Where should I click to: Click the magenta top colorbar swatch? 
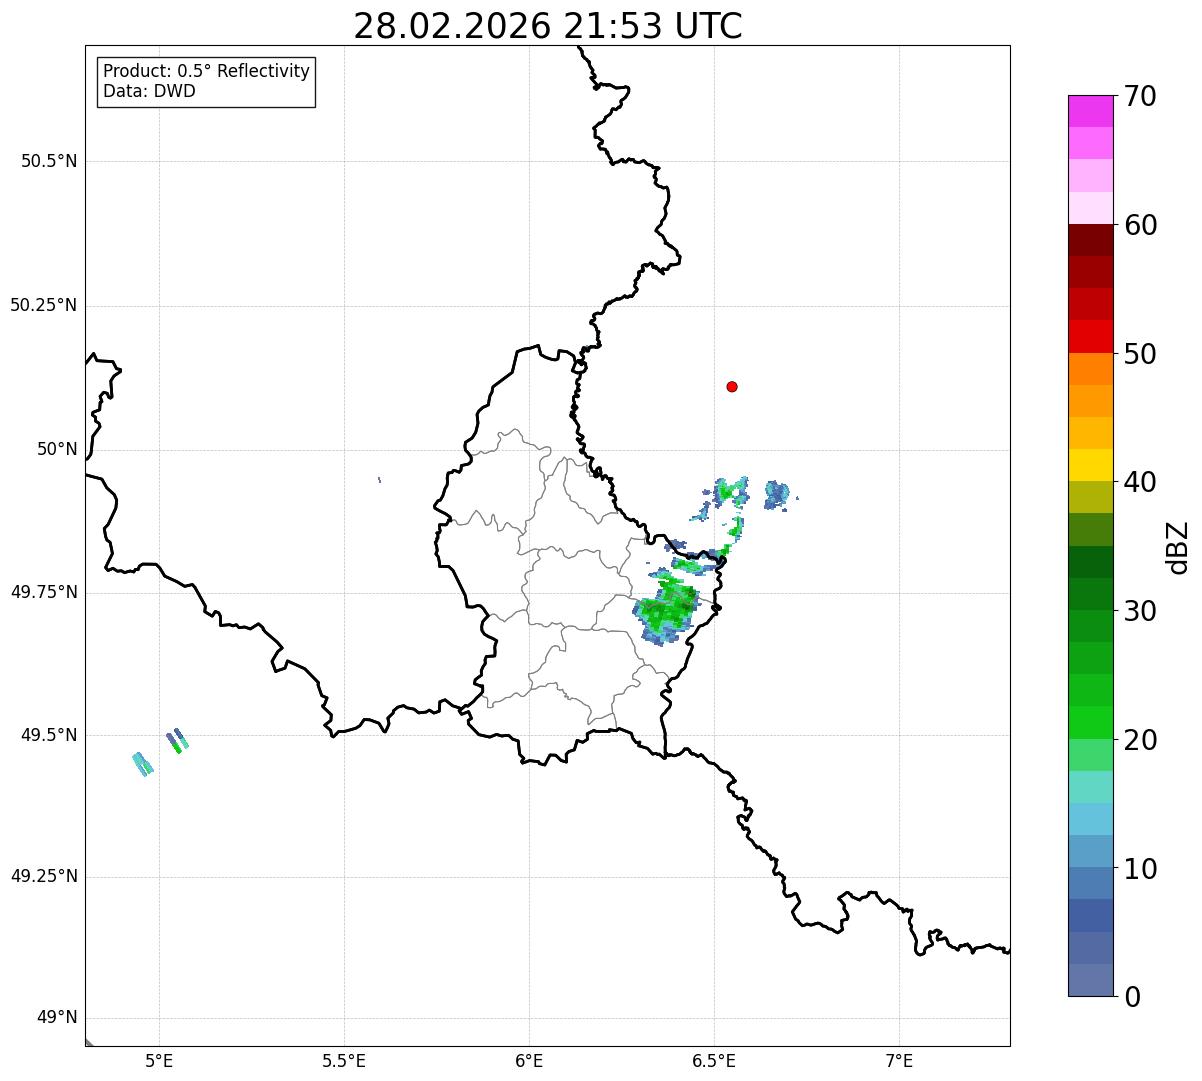click(1090, 111)
